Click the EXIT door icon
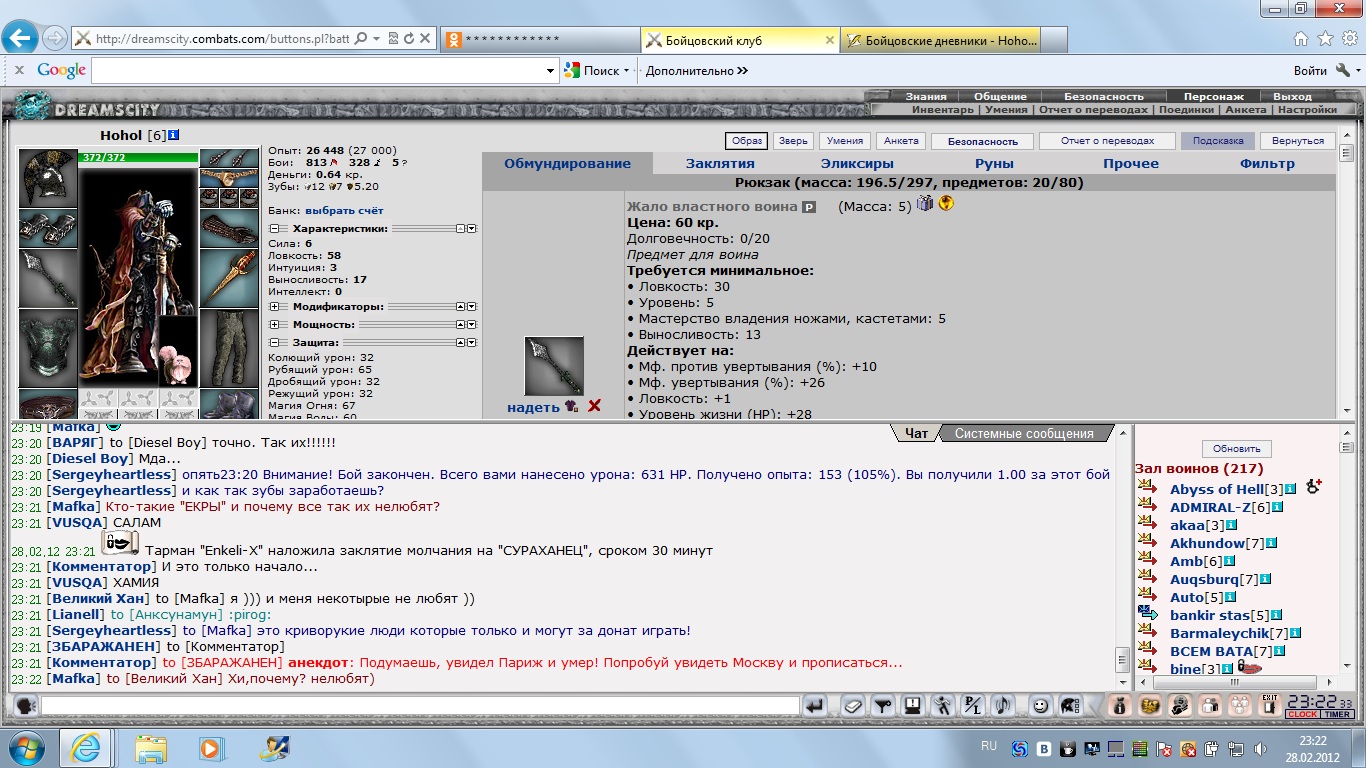1366x768 pixels. click(1269, 706)
